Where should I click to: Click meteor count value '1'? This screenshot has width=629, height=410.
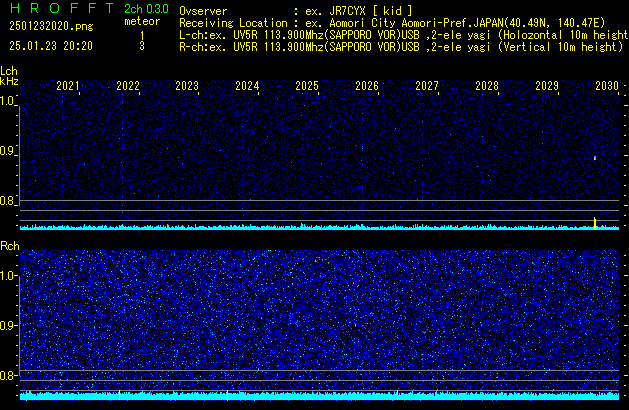coord(142,36)
